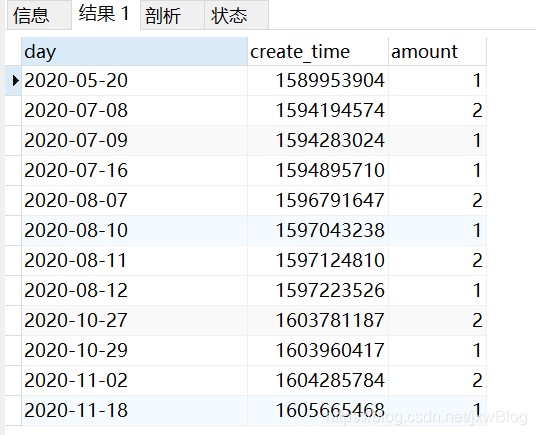536x435 pixels.
Task: Select the day cell 2020-08-11
Action: pos(134,260)
